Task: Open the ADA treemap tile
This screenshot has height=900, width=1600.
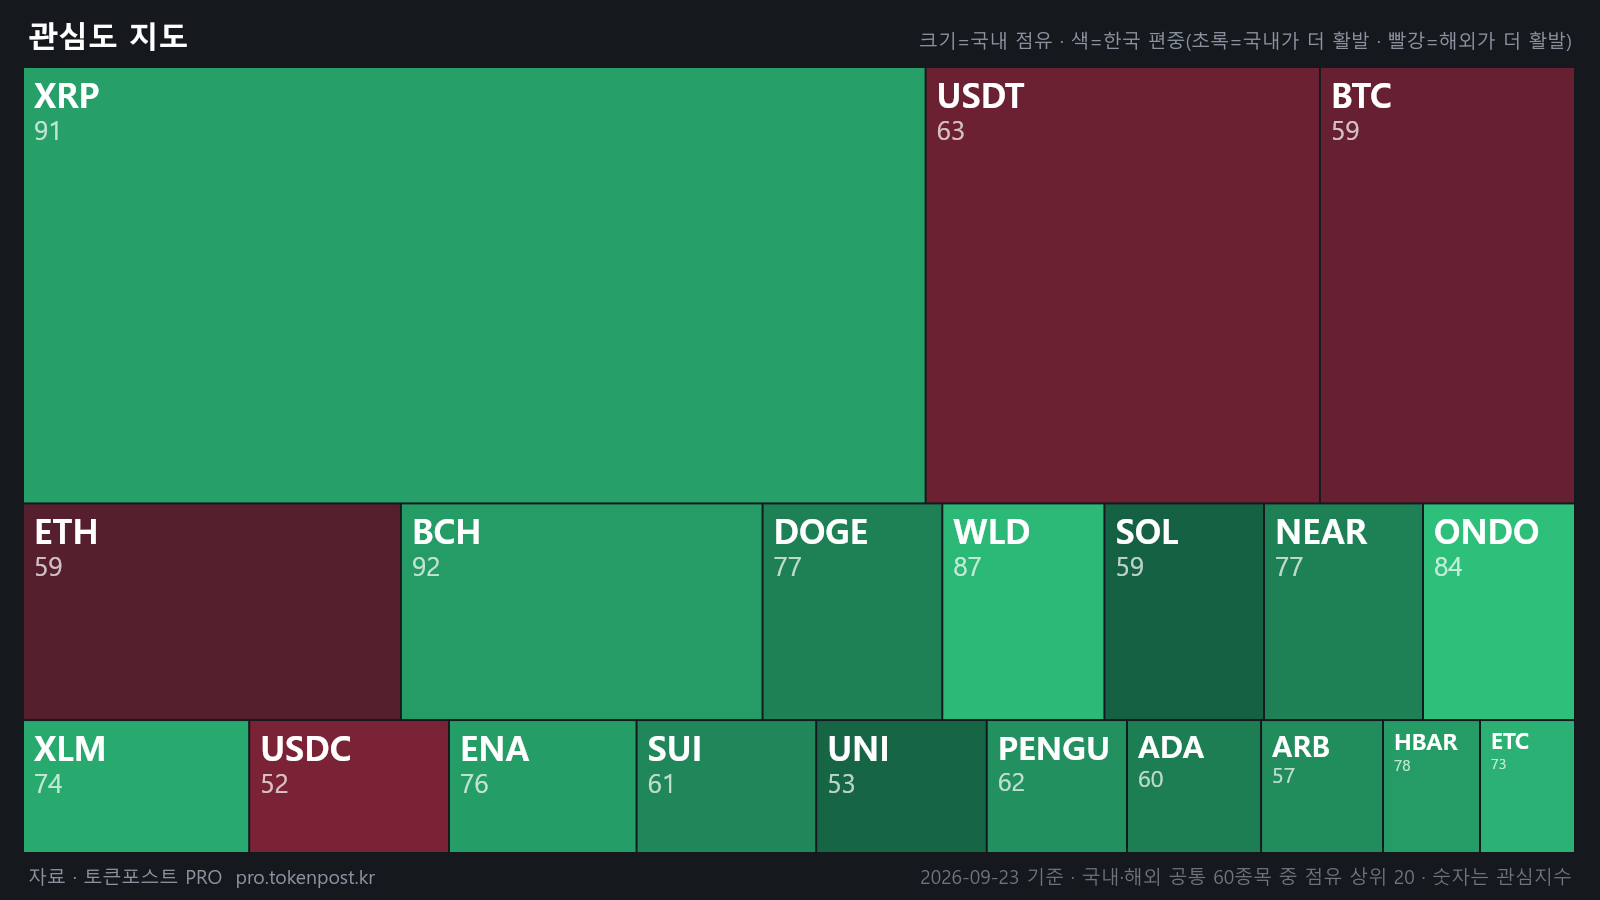Action: point(1194,786)
